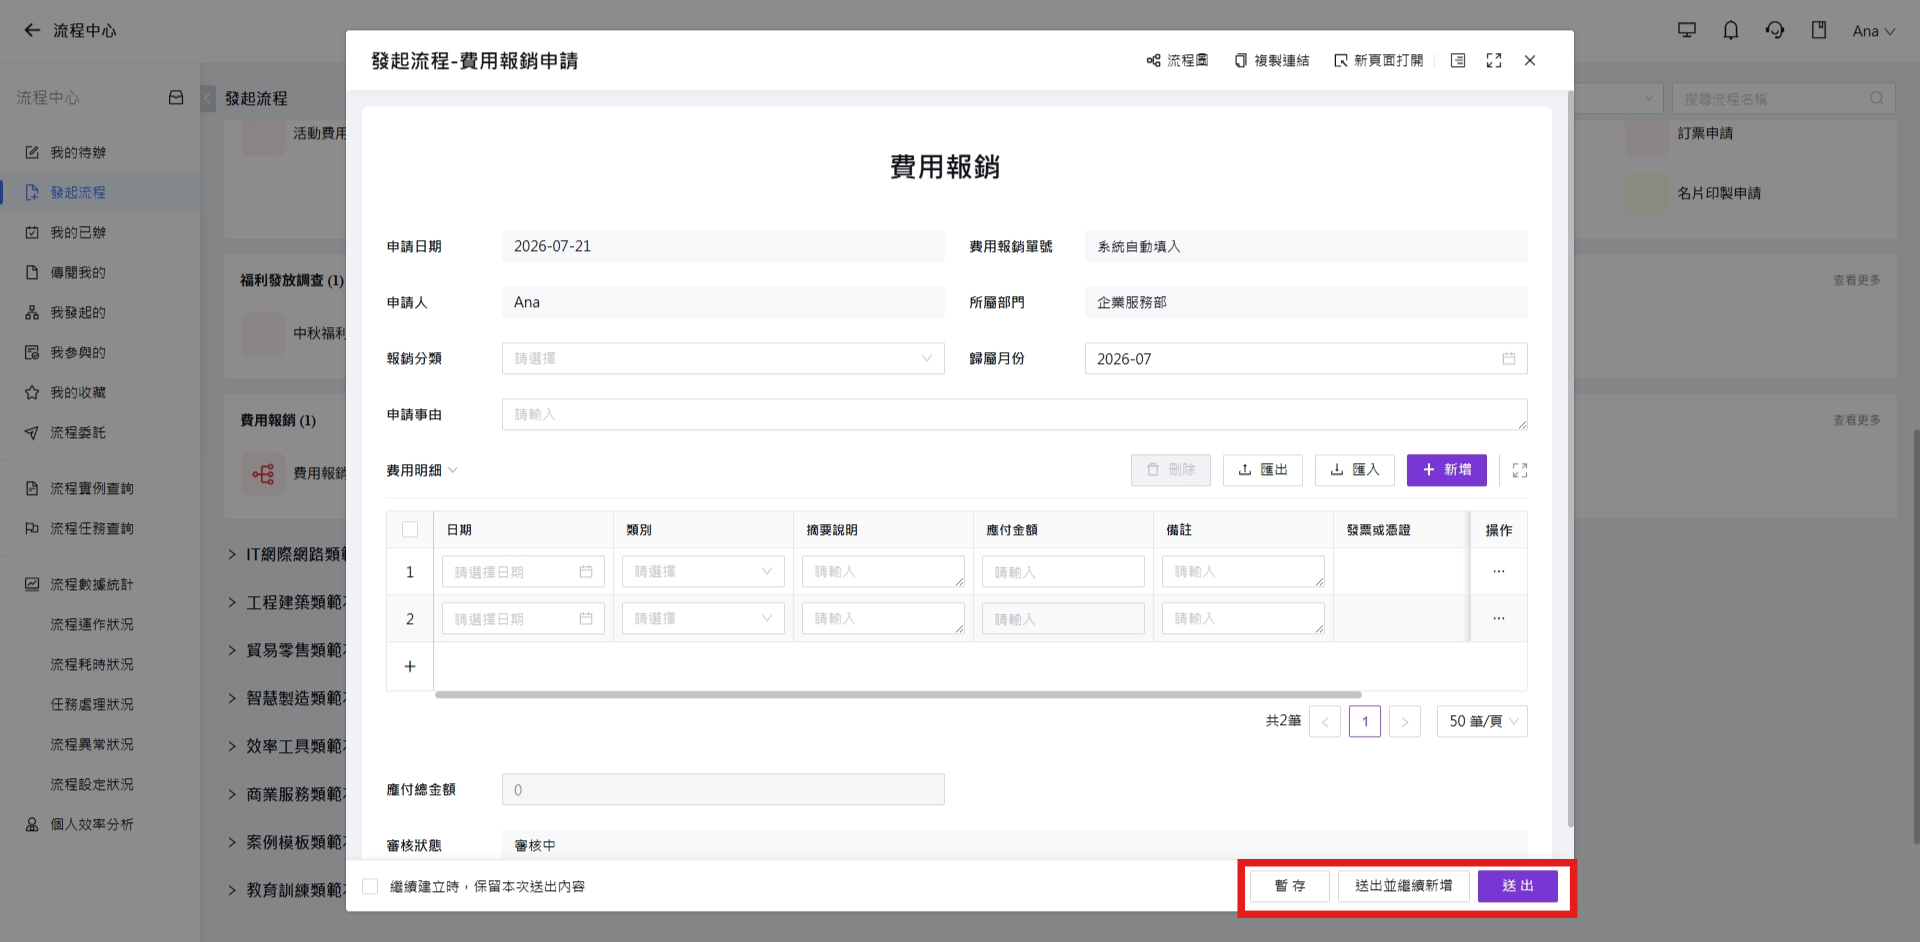Click the detail table horizontal scrollbar
The height and width of the screenshot is (942, 1920).
click(898, 694)
